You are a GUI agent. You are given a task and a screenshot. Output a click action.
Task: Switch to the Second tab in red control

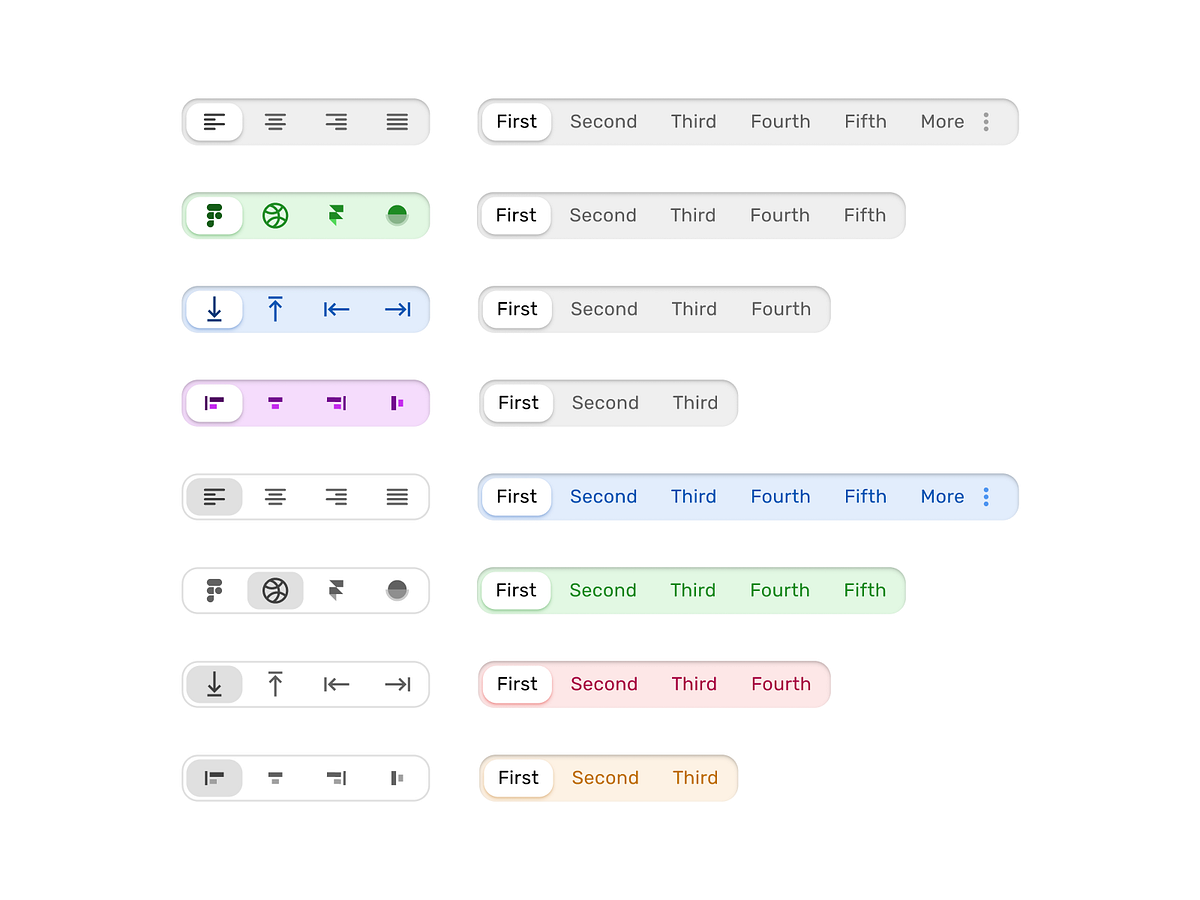(x=604, y=684)
